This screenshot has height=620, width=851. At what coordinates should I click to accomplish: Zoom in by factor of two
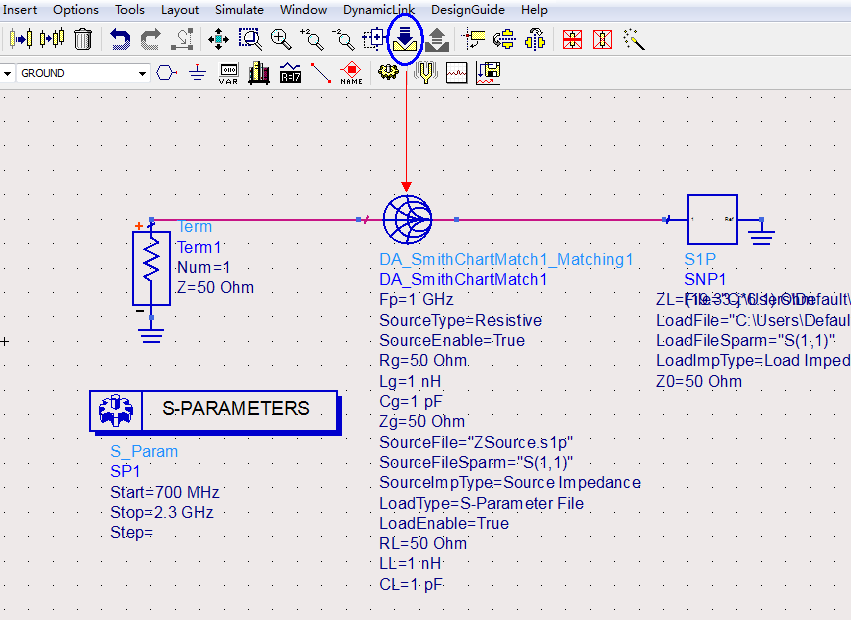click(x=312, y=39)
